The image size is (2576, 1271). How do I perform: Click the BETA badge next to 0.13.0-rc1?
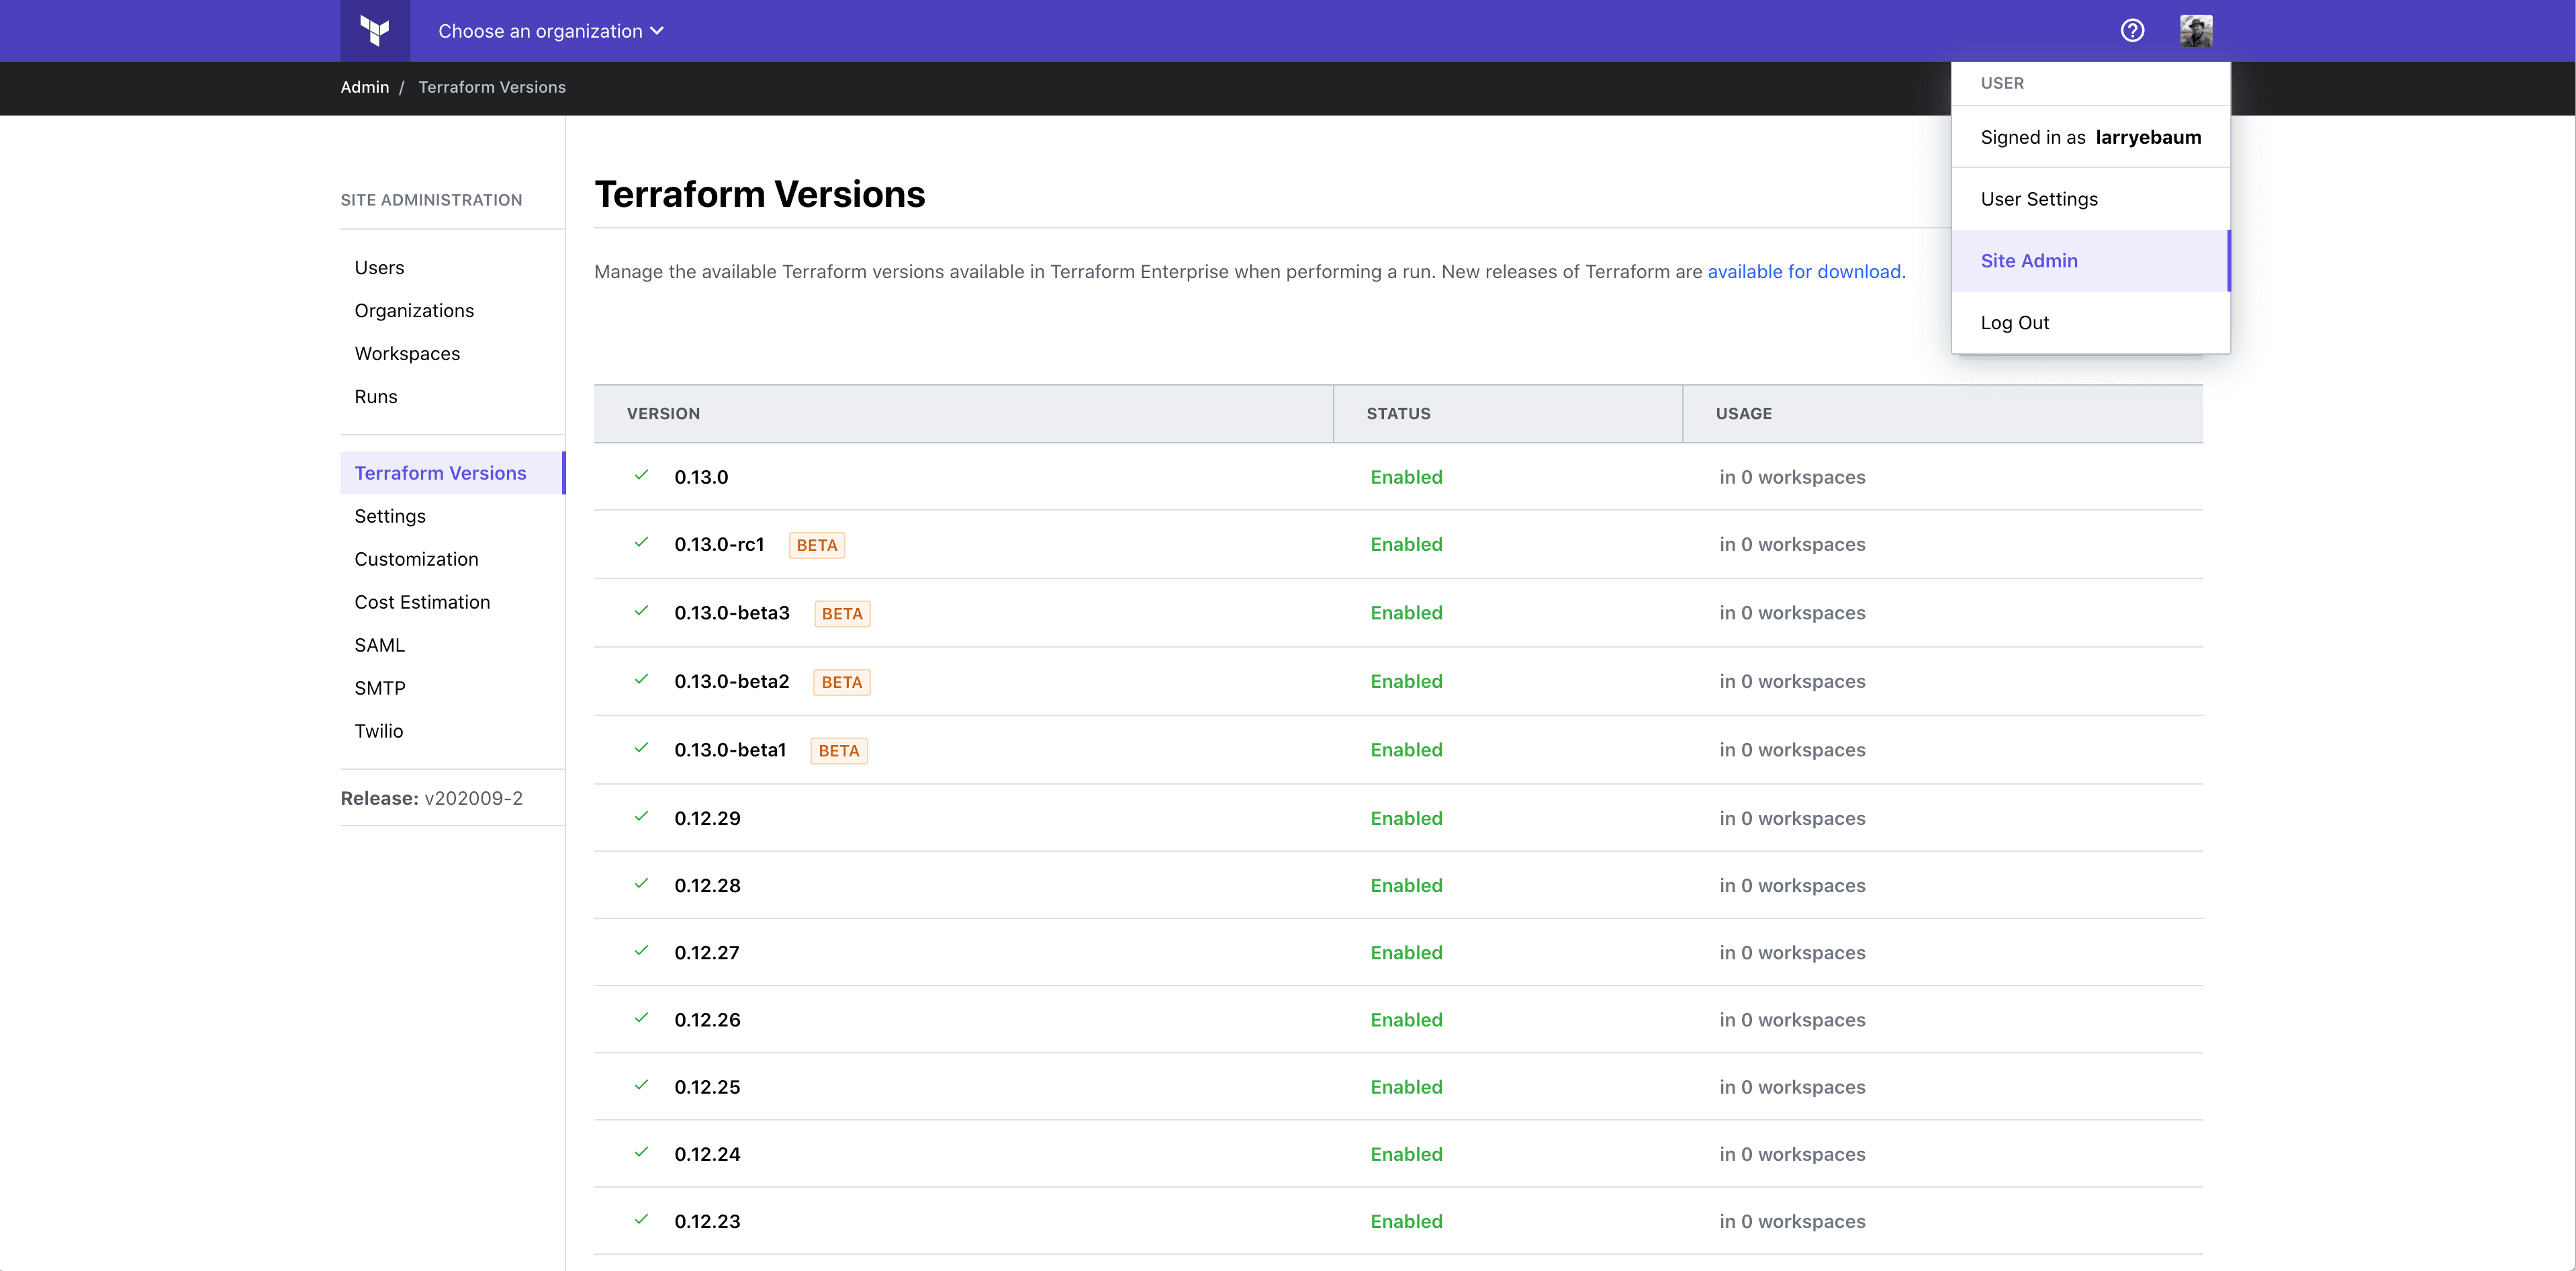(x=816, y=545)
